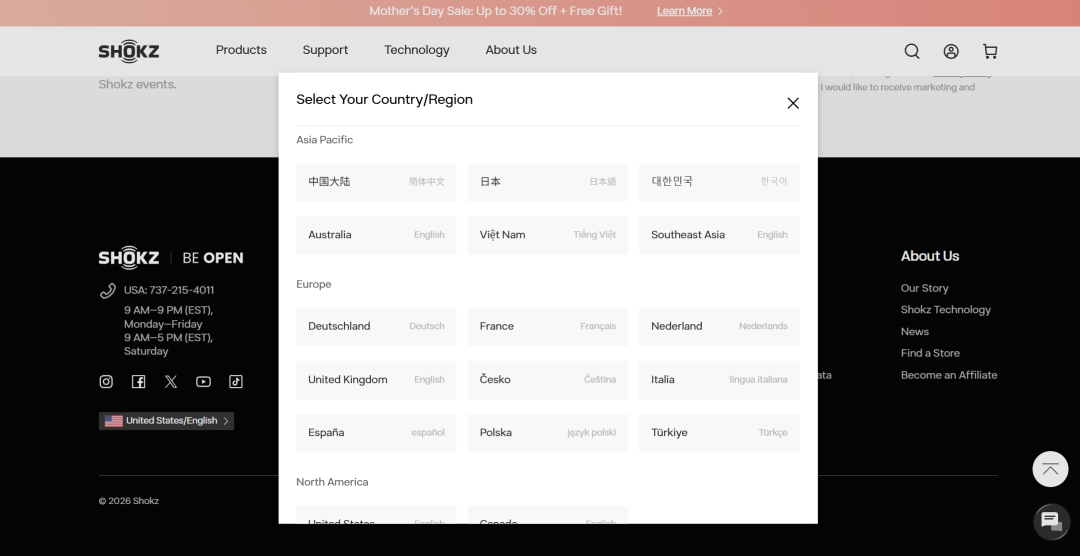Visit the Shokz X (Twitter) page
This screenshot has width=1080, height=556.
[x=171, y=382]
